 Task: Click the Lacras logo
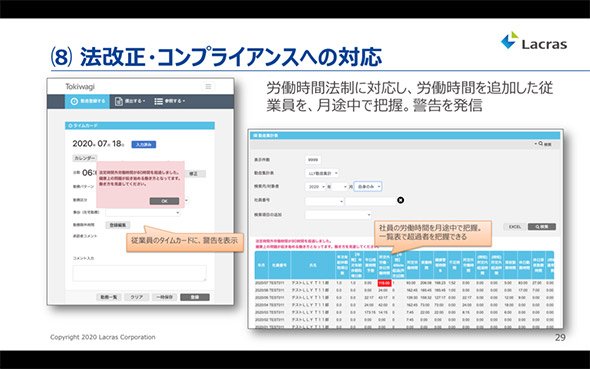(534, 41)
